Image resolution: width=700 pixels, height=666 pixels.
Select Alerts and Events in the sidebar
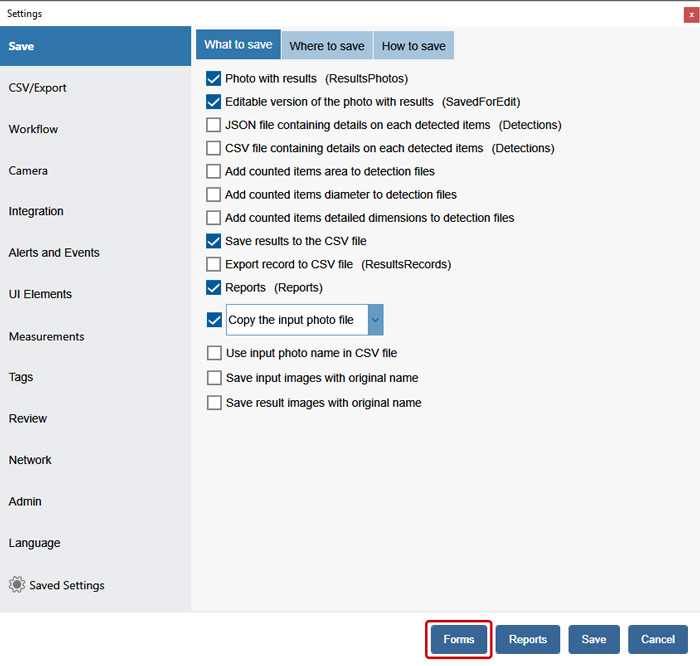pyautogui.click(x=54, y=253)
